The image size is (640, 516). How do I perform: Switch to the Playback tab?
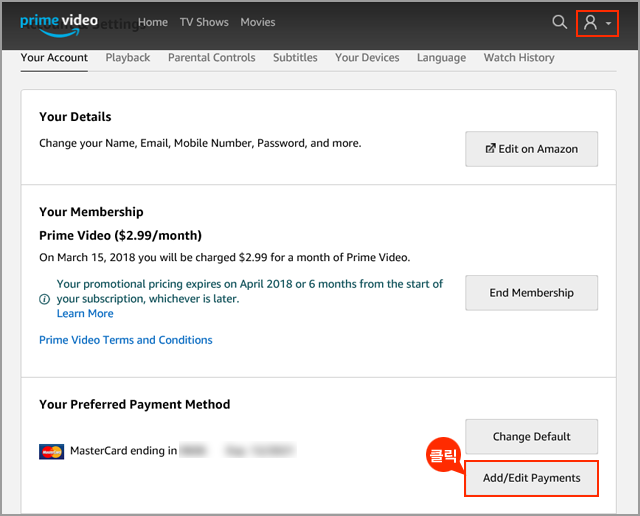128,58
